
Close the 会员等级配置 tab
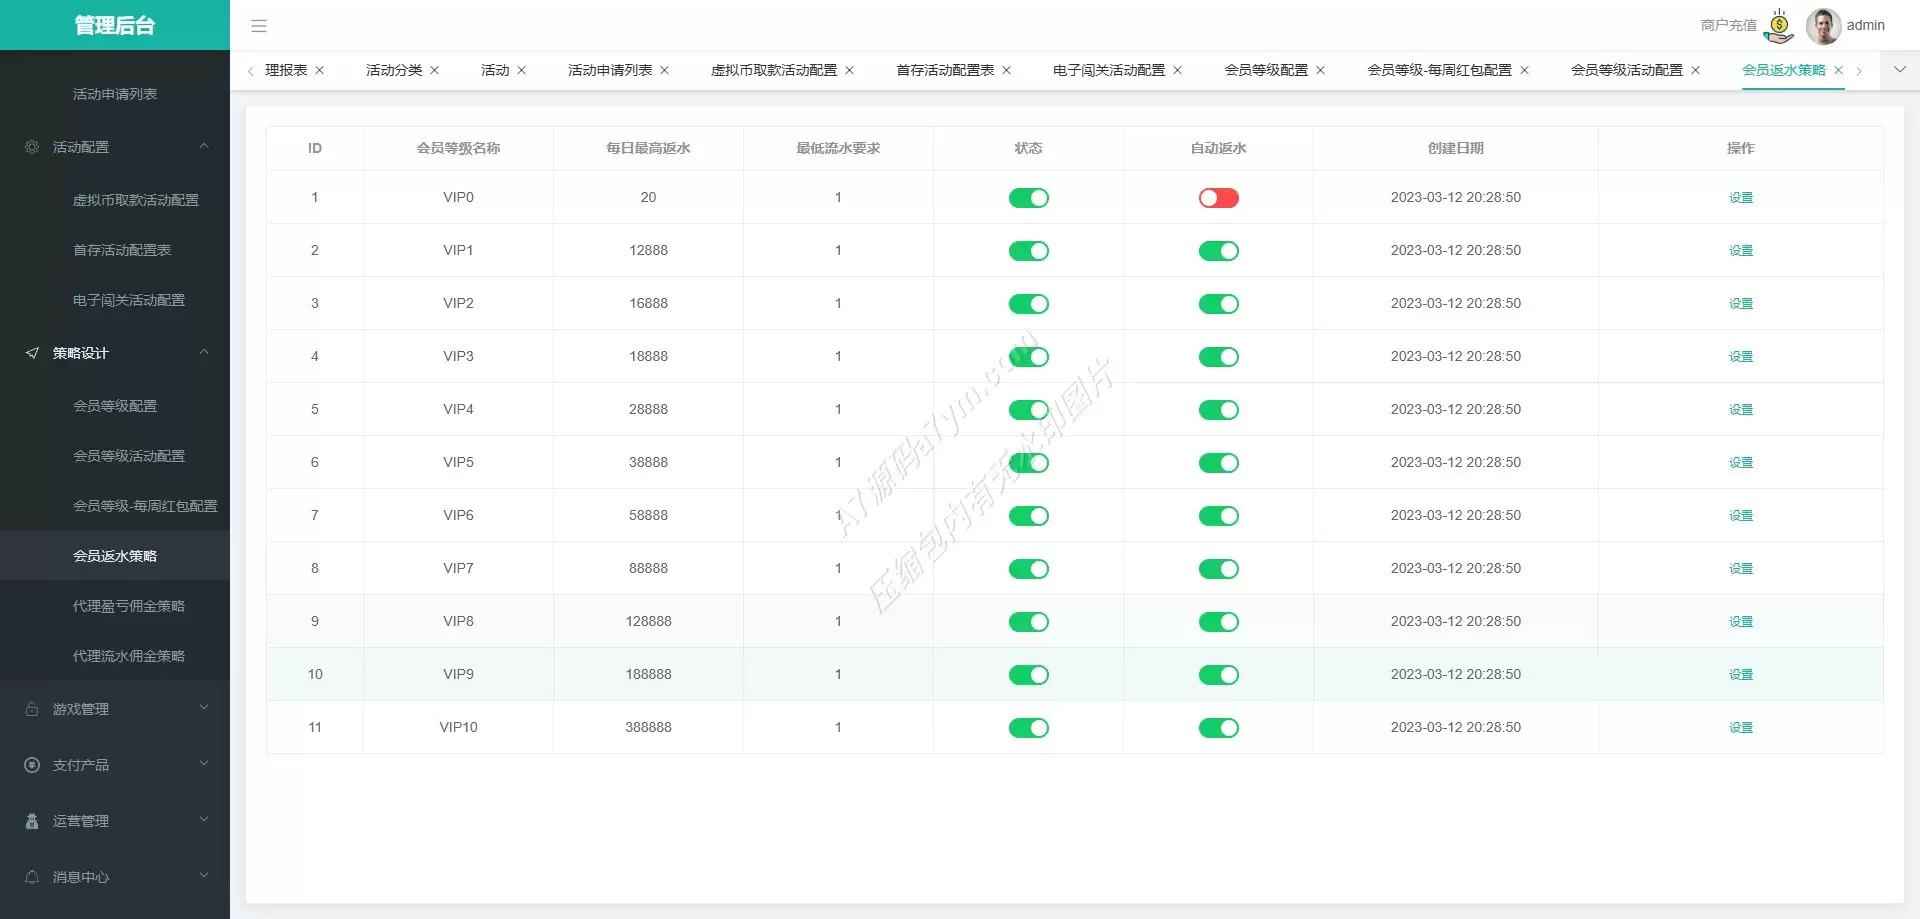(1320, 70)
